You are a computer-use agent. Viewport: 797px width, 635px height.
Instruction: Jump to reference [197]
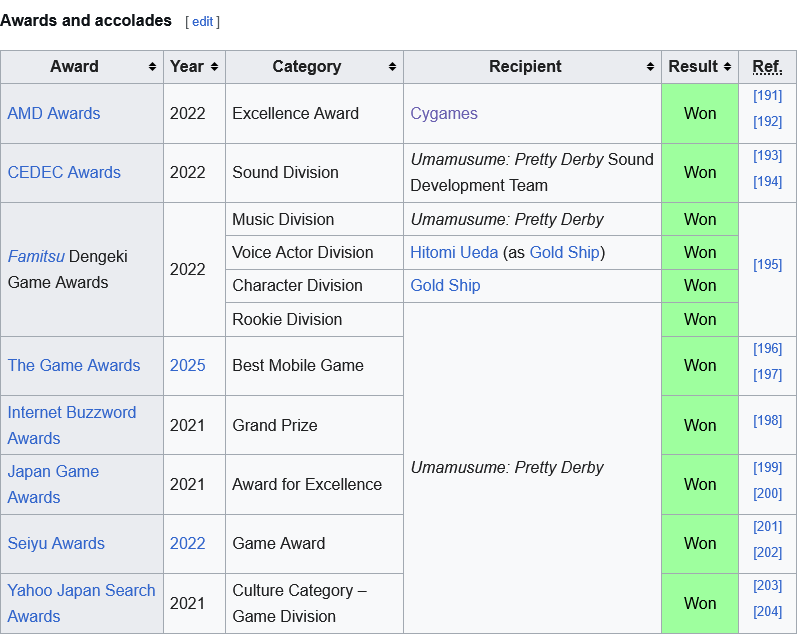[768, 374]
